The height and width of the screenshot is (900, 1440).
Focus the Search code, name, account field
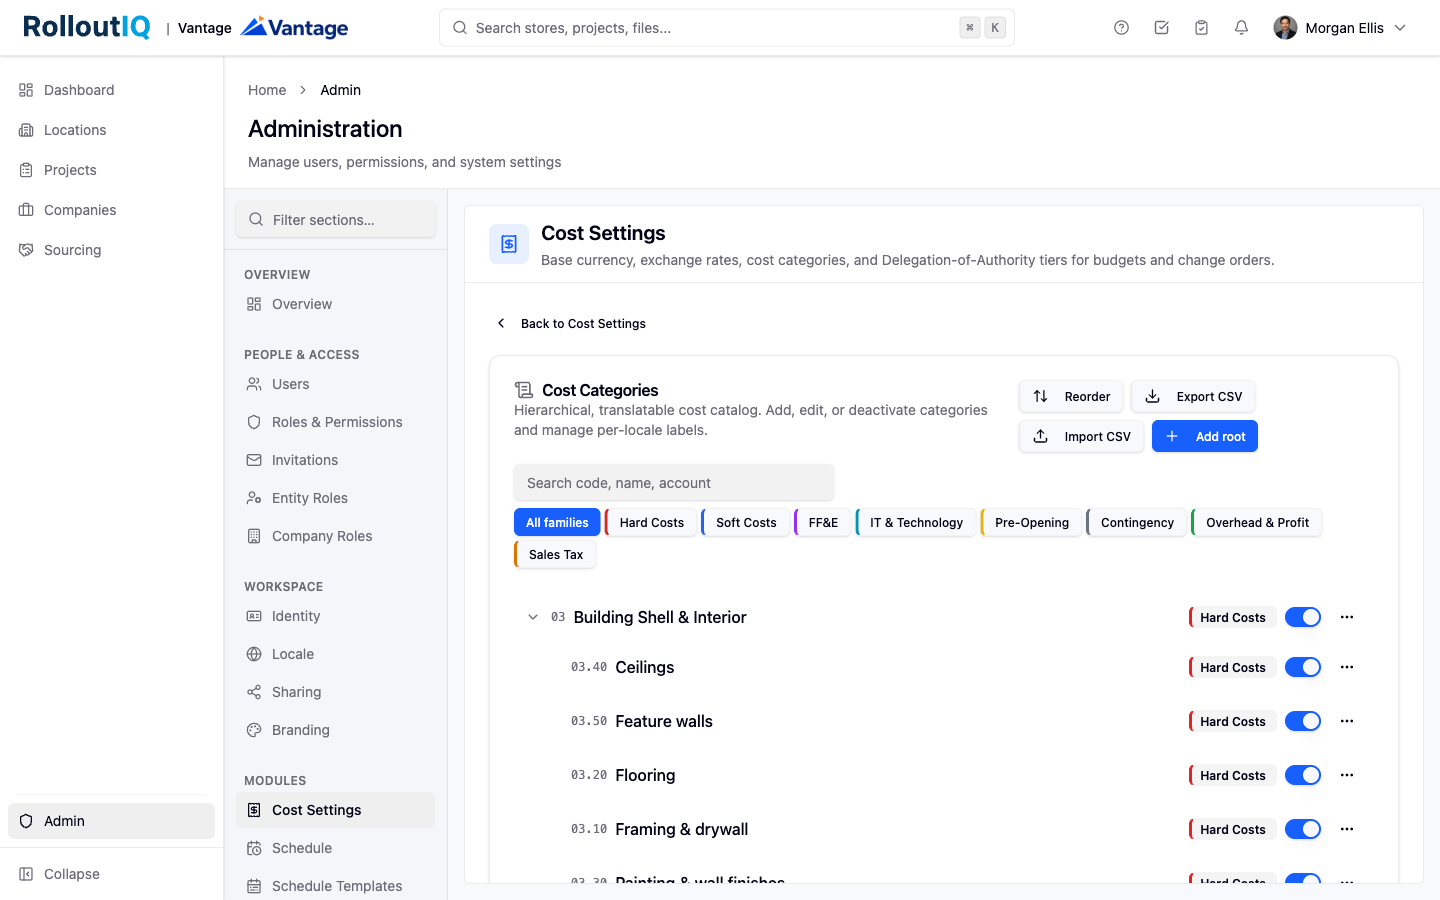point(674,483)
